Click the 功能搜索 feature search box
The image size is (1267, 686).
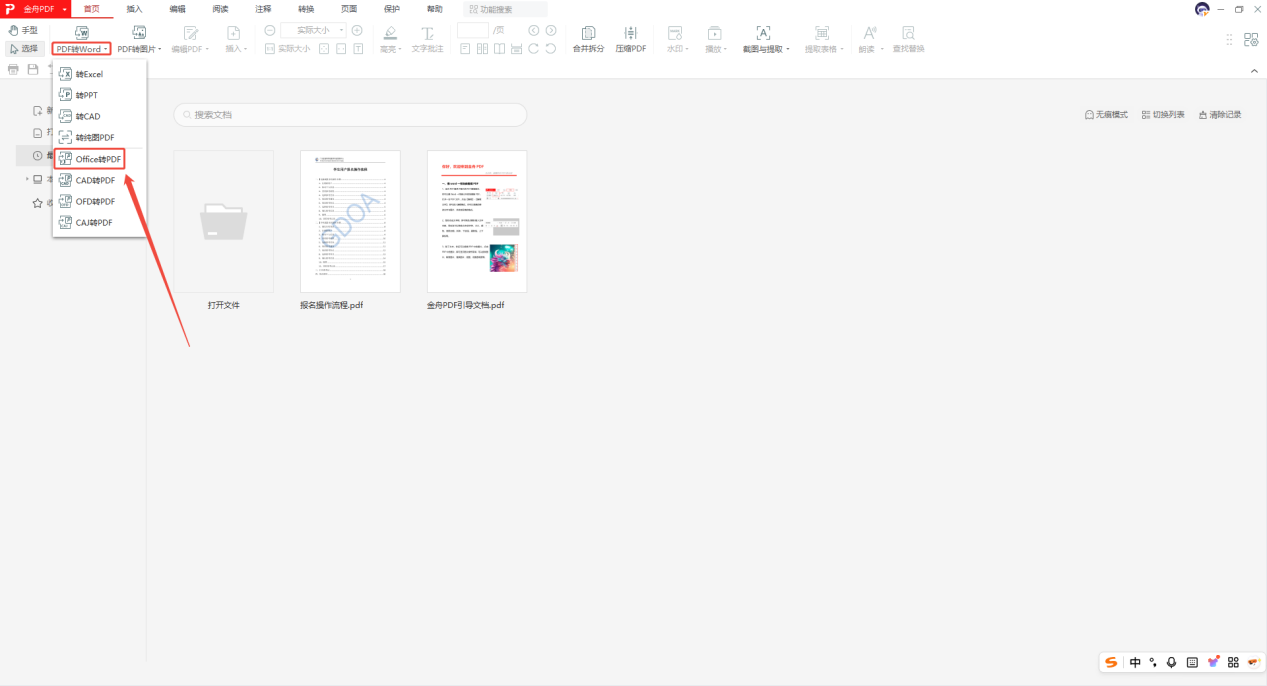coord(506,9)
